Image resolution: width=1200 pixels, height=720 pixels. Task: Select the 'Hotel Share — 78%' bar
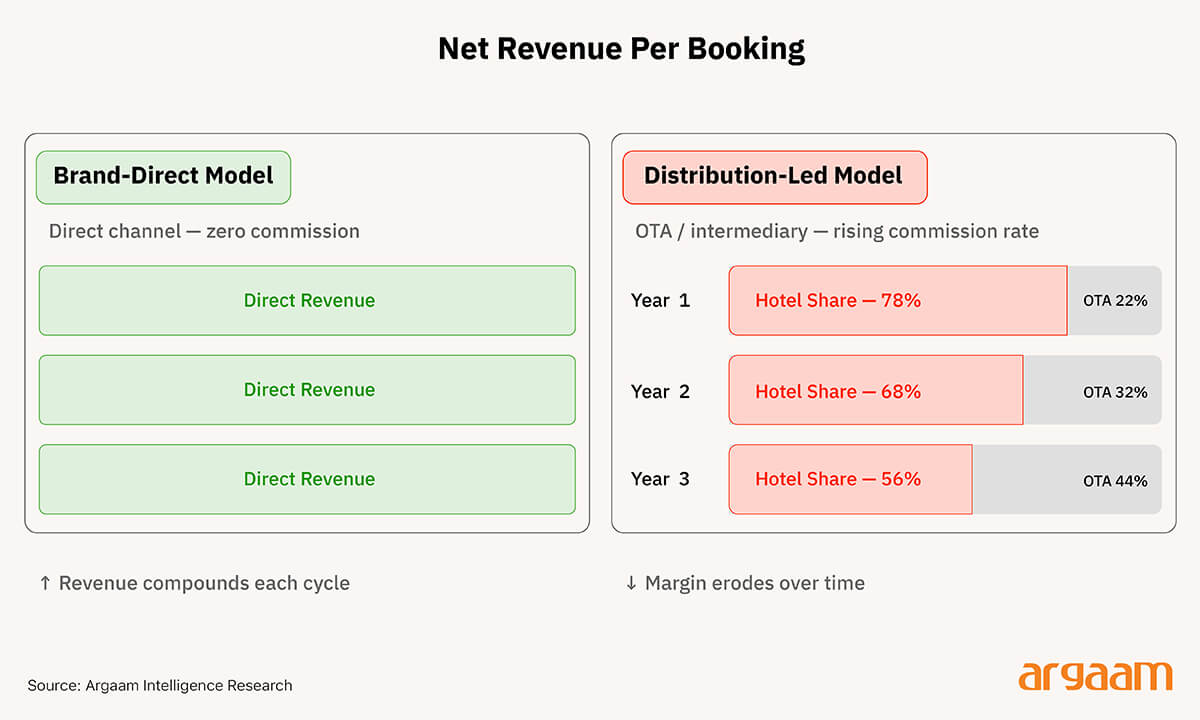[x=898, y=300]
